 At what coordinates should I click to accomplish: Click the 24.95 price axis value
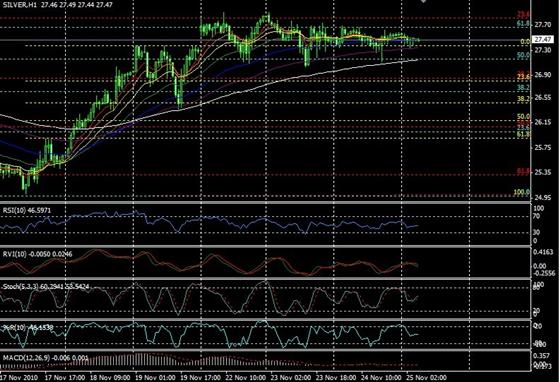(x=543, y=197)
